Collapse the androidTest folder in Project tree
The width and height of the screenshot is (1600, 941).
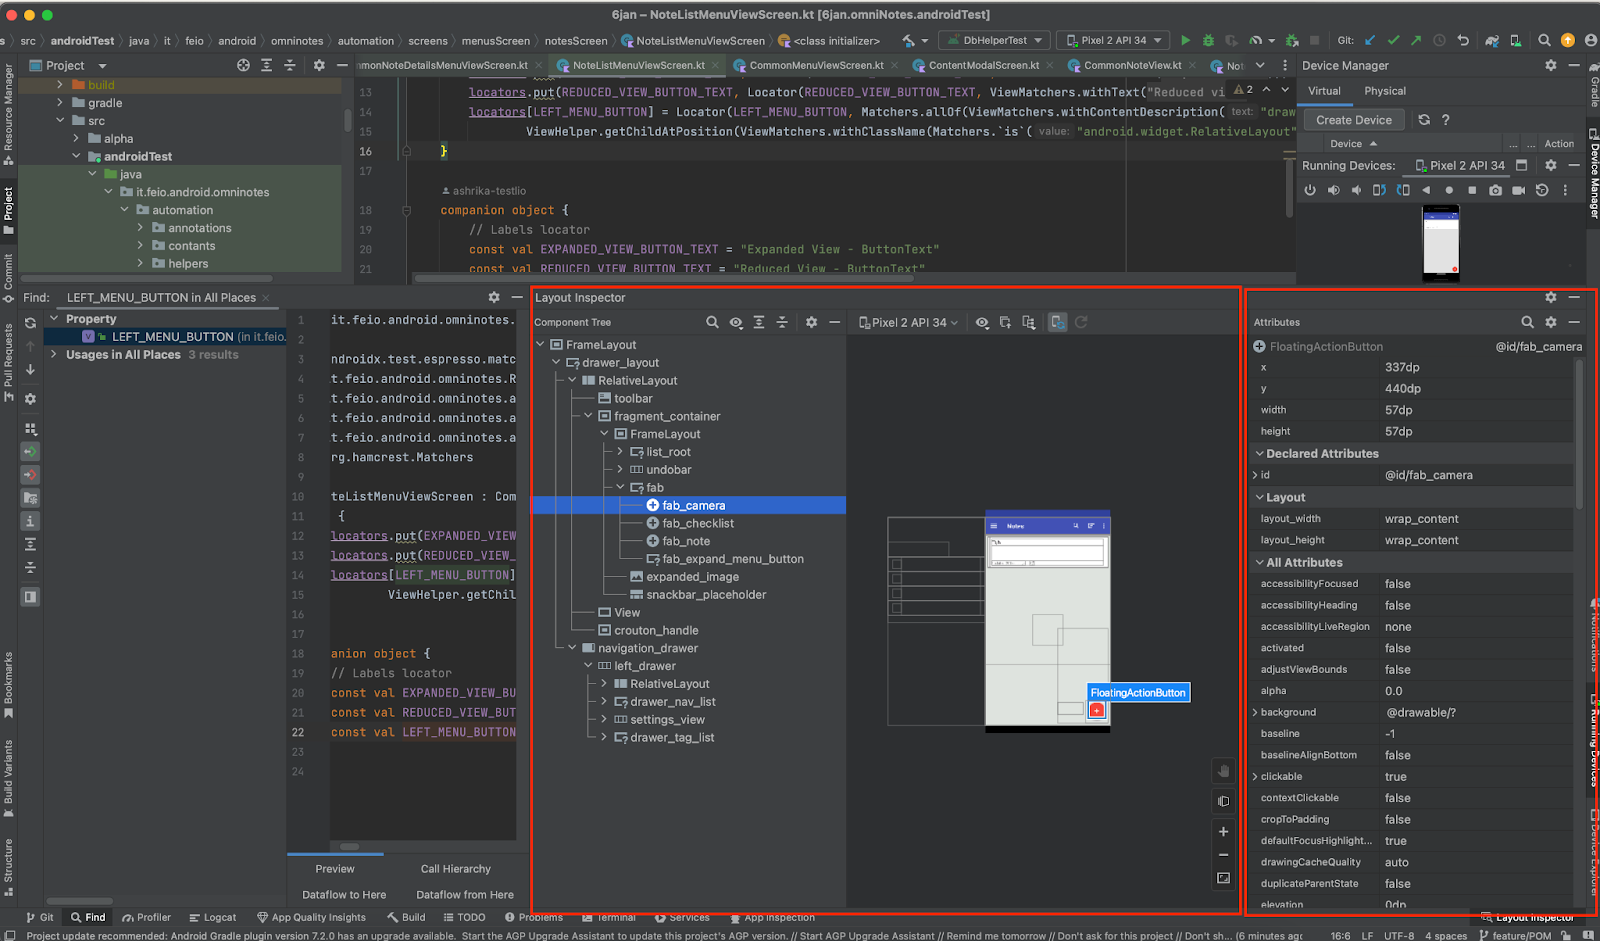[76, 157]
